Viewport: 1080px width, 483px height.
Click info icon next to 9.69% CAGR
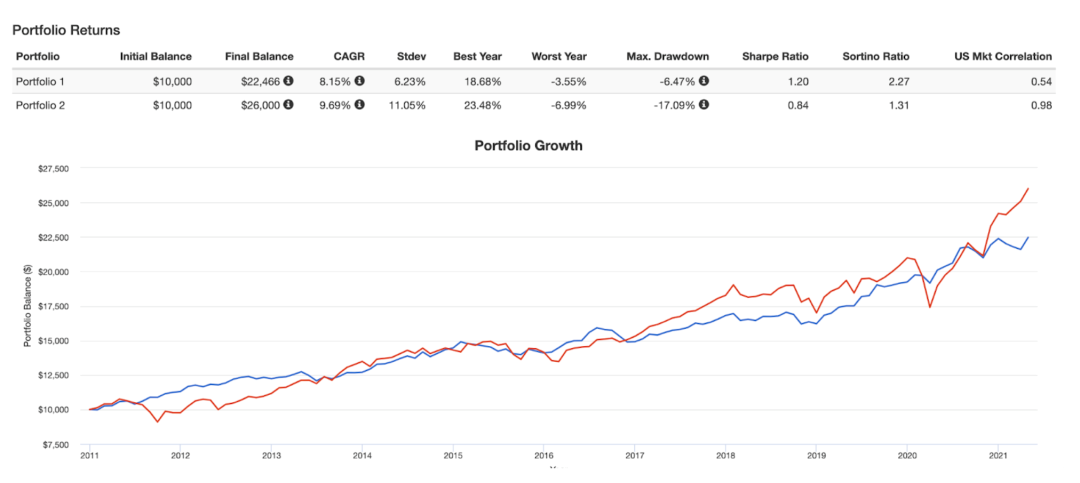[360, 105]
